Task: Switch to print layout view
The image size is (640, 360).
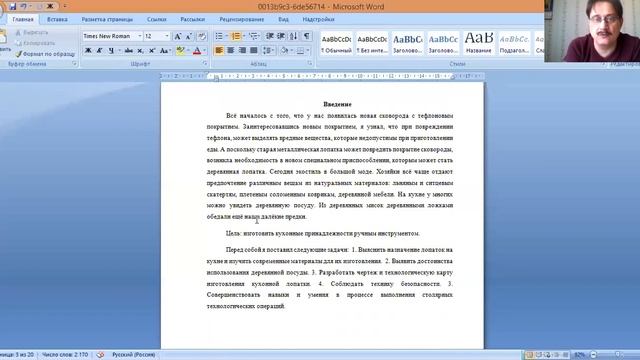Action: pyautogui.click(x=529, y=355)
